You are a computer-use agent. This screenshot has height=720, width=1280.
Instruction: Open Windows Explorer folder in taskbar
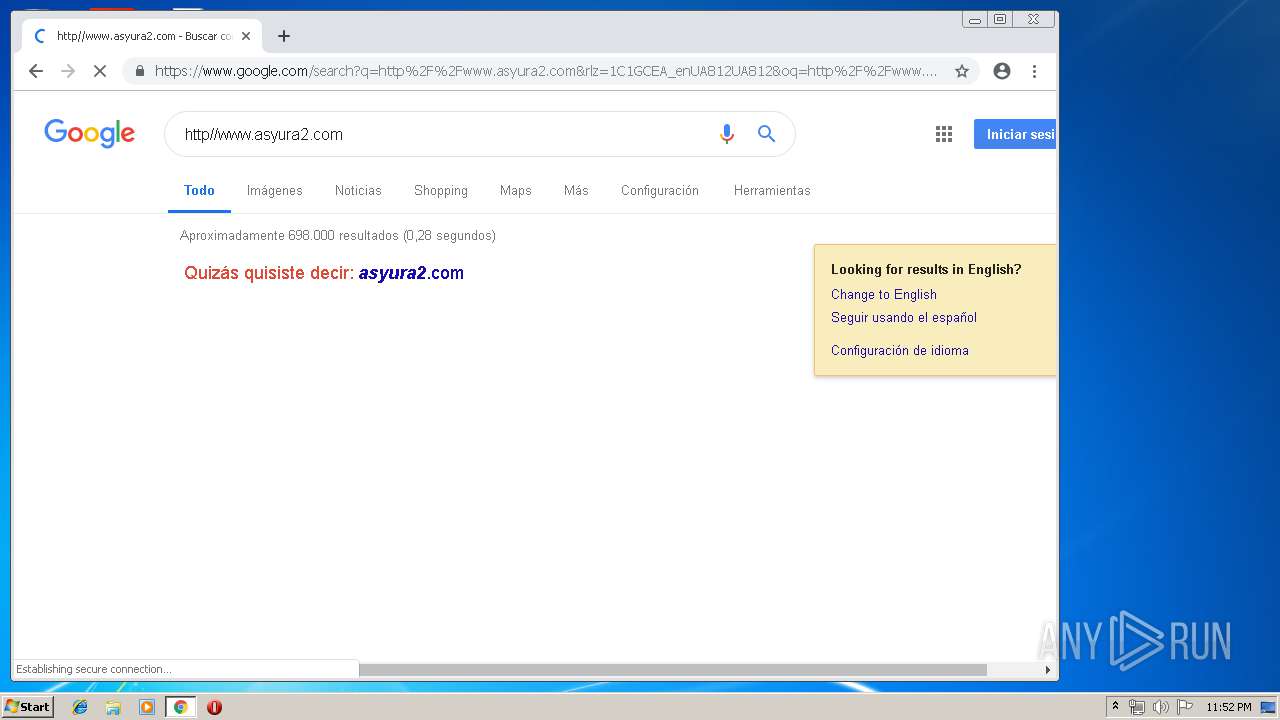(x=113, y=707)
